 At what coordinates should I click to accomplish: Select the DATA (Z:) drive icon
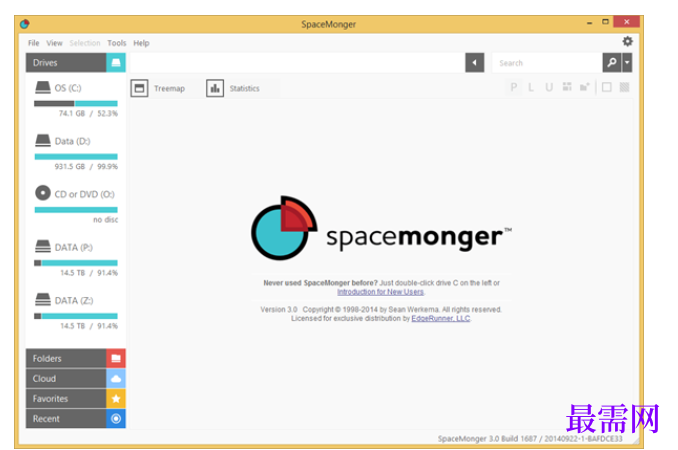(42, 299)
